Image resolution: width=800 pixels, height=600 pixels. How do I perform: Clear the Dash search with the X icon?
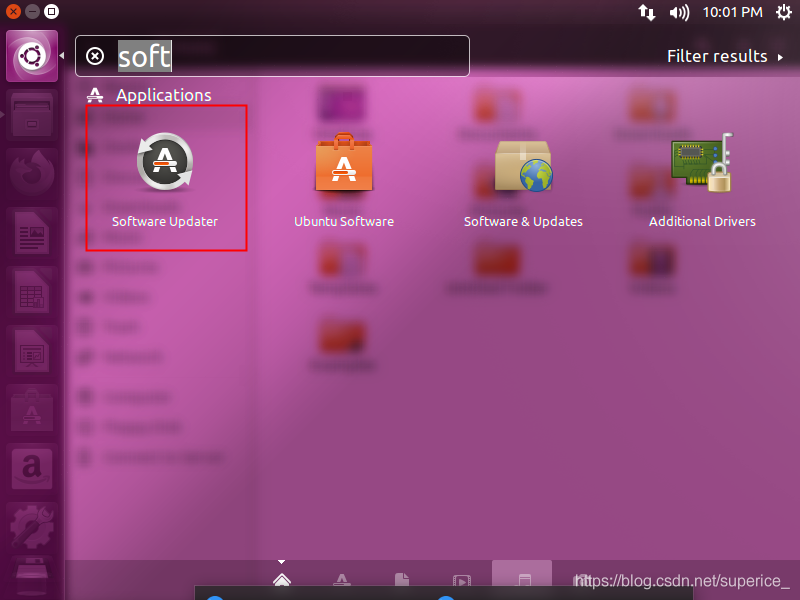[x=95, y=56]
